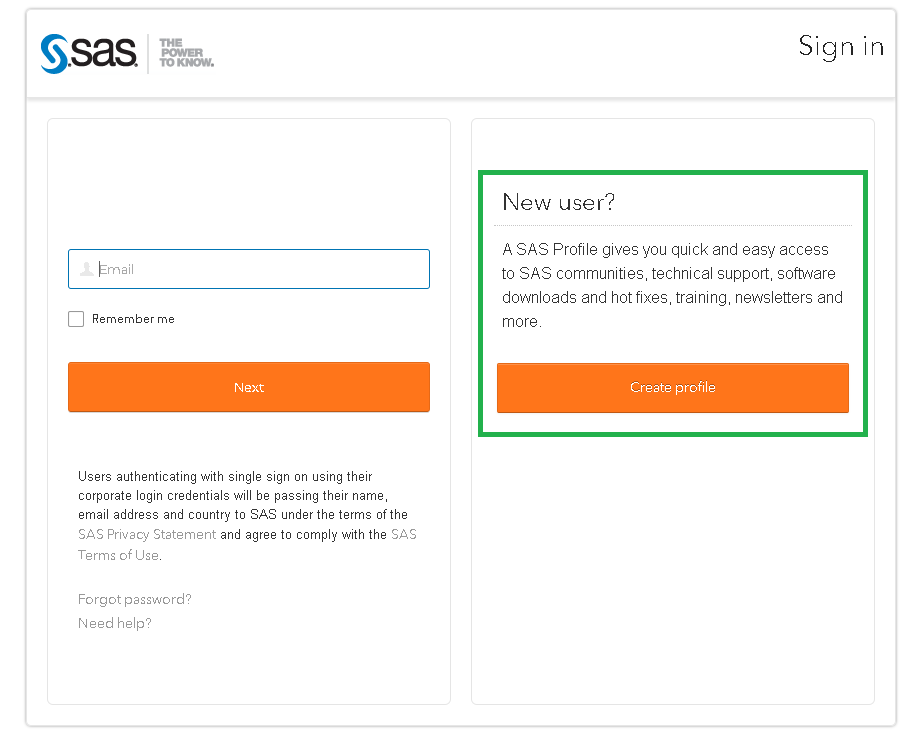Click the "New user?" heading

click(x=558, y=202)
